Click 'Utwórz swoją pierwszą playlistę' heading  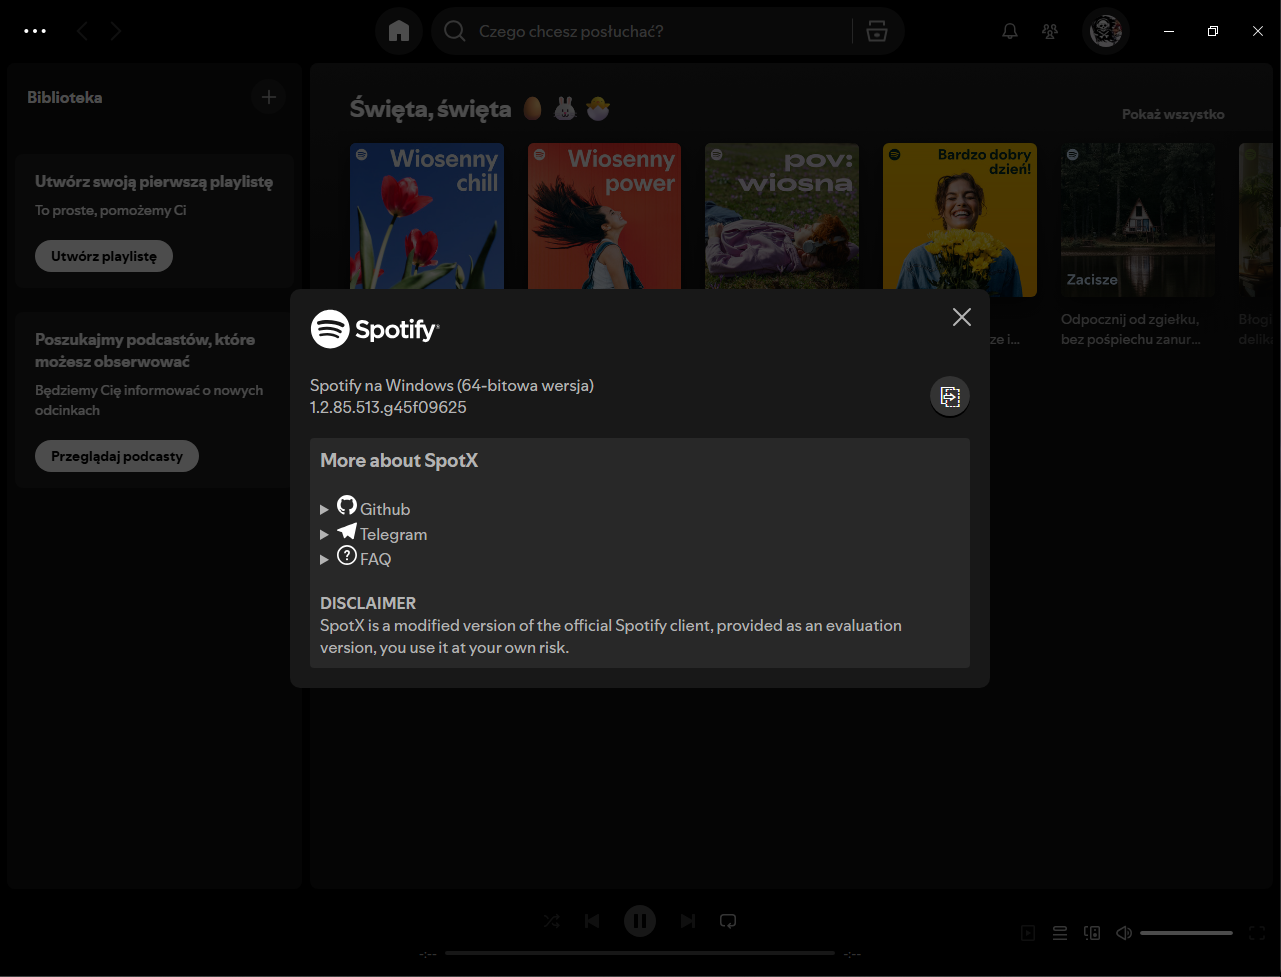[154, 182]
